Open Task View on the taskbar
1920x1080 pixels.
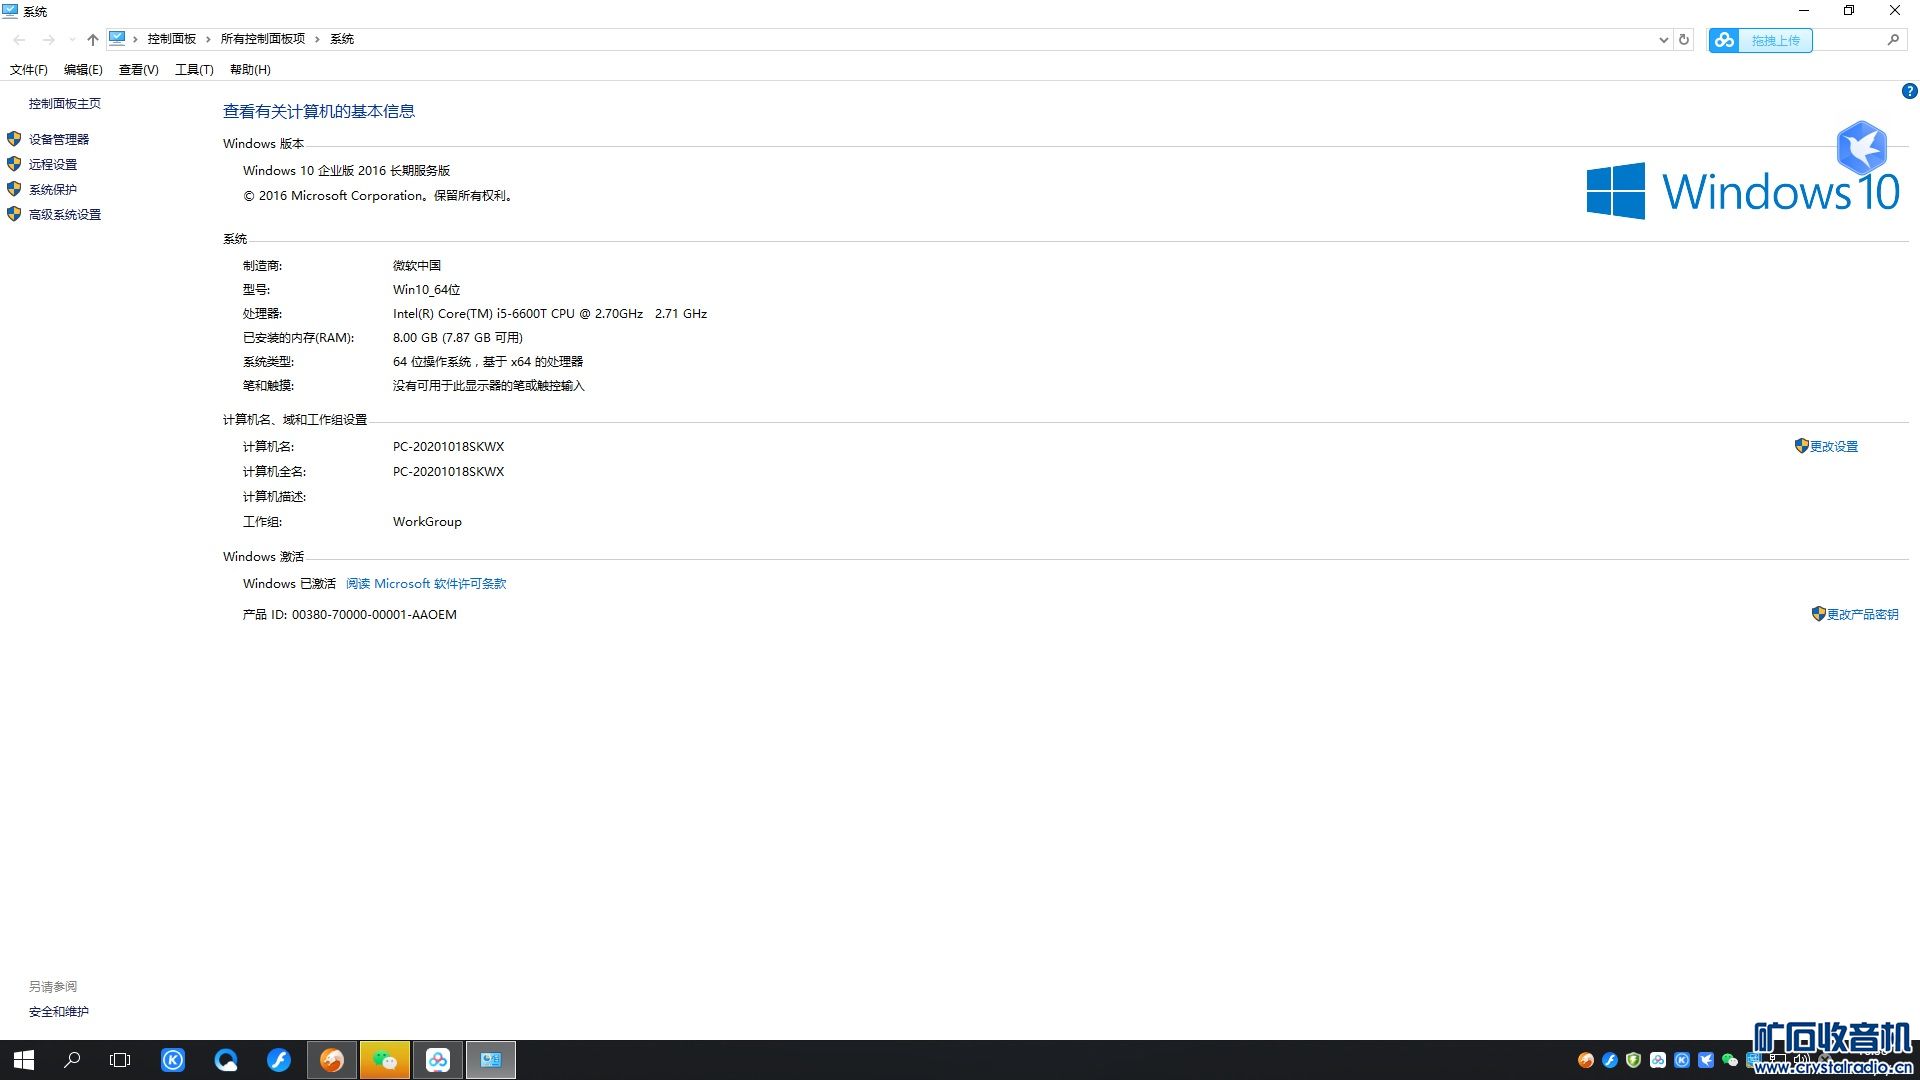click(x=120, y=1060)
